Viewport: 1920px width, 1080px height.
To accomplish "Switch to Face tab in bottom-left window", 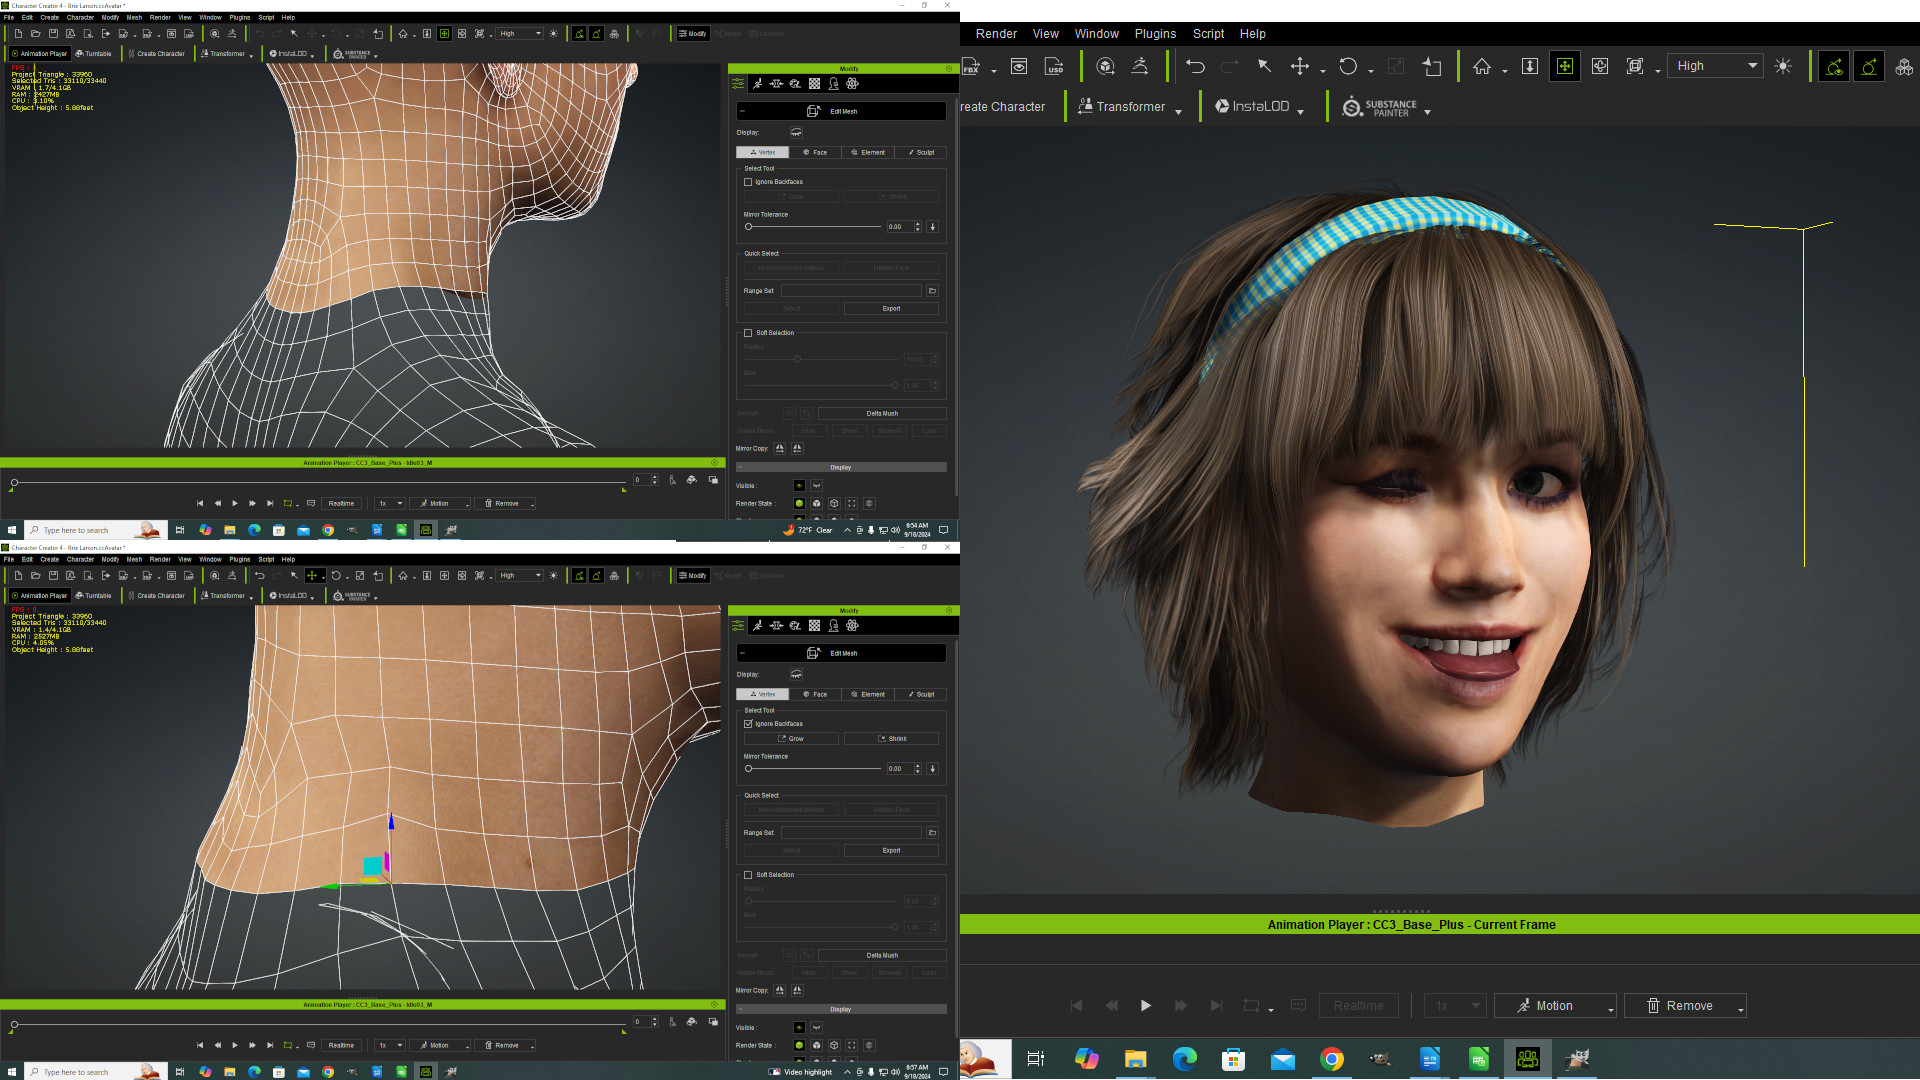I will click(815, 694).
